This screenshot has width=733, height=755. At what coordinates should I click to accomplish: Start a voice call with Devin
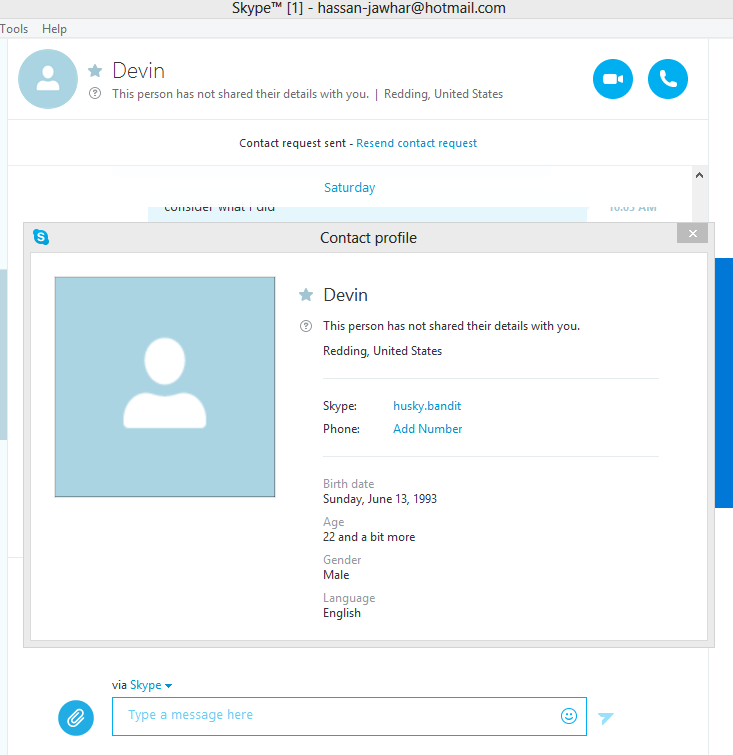(668, 79)
